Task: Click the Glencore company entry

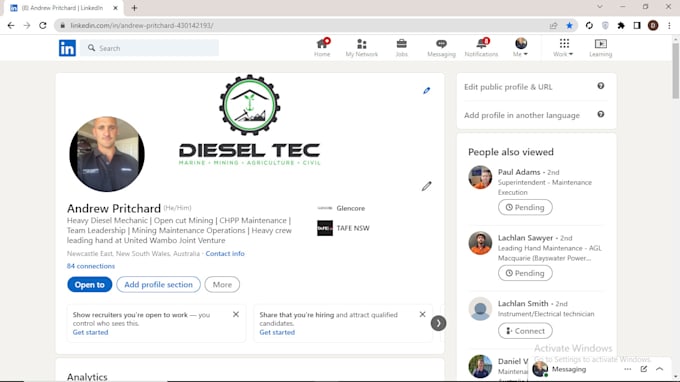Action: click(341, 208)
